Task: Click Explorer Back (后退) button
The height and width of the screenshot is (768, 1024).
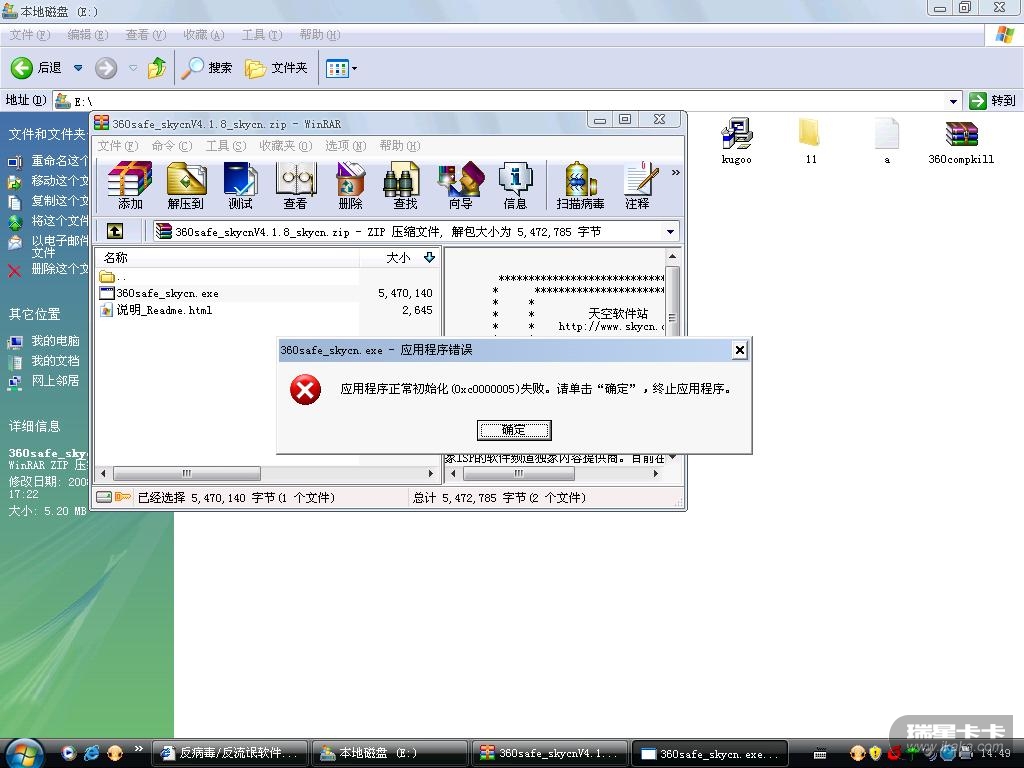Action: [37, 67]
